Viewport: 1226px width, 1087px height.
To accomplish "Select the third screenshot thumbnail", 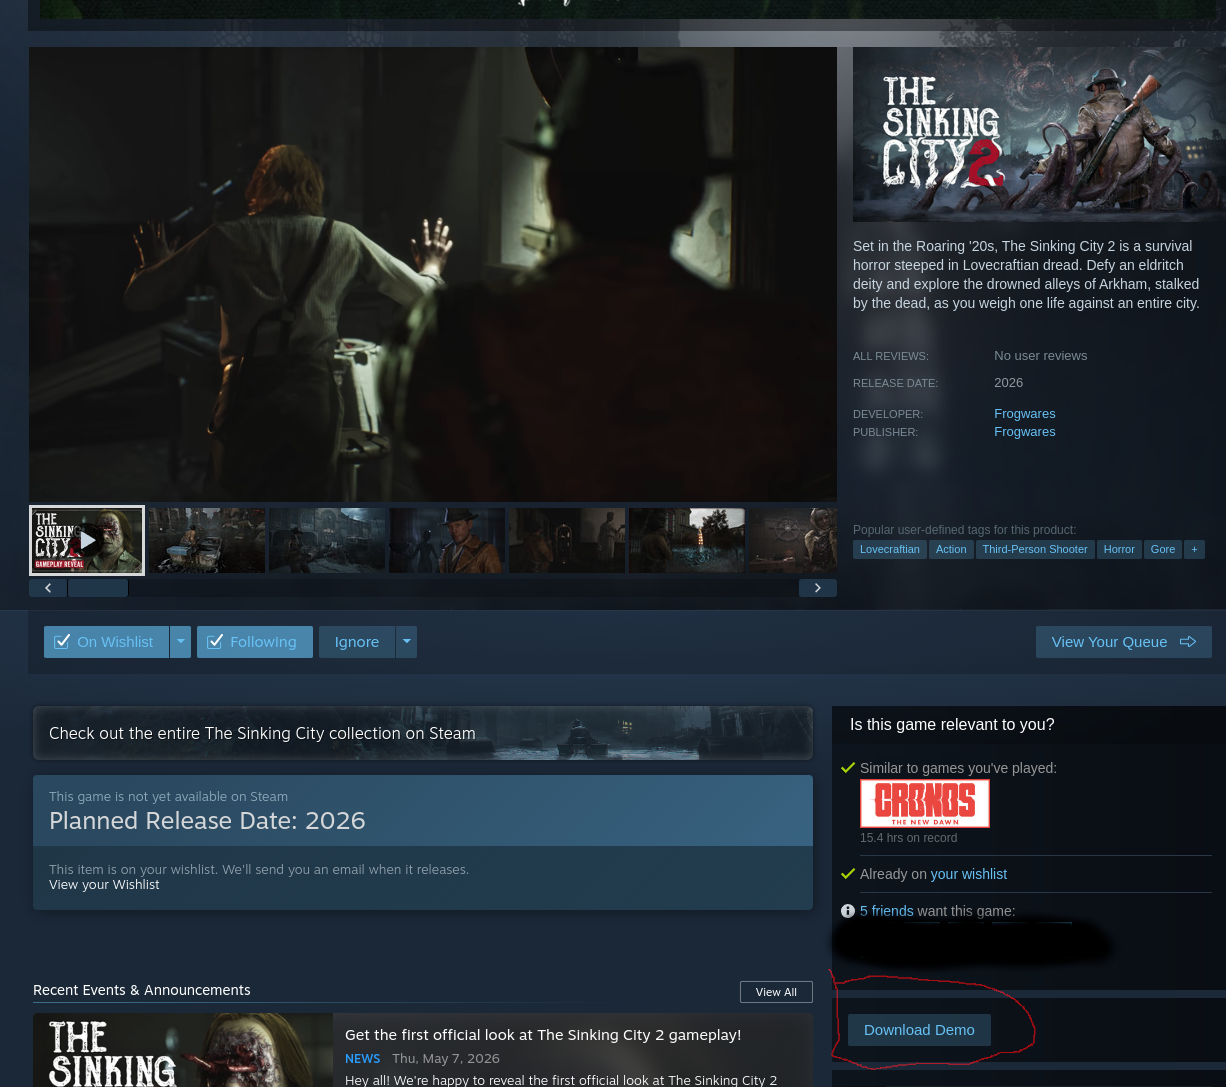I will (327, 540).
